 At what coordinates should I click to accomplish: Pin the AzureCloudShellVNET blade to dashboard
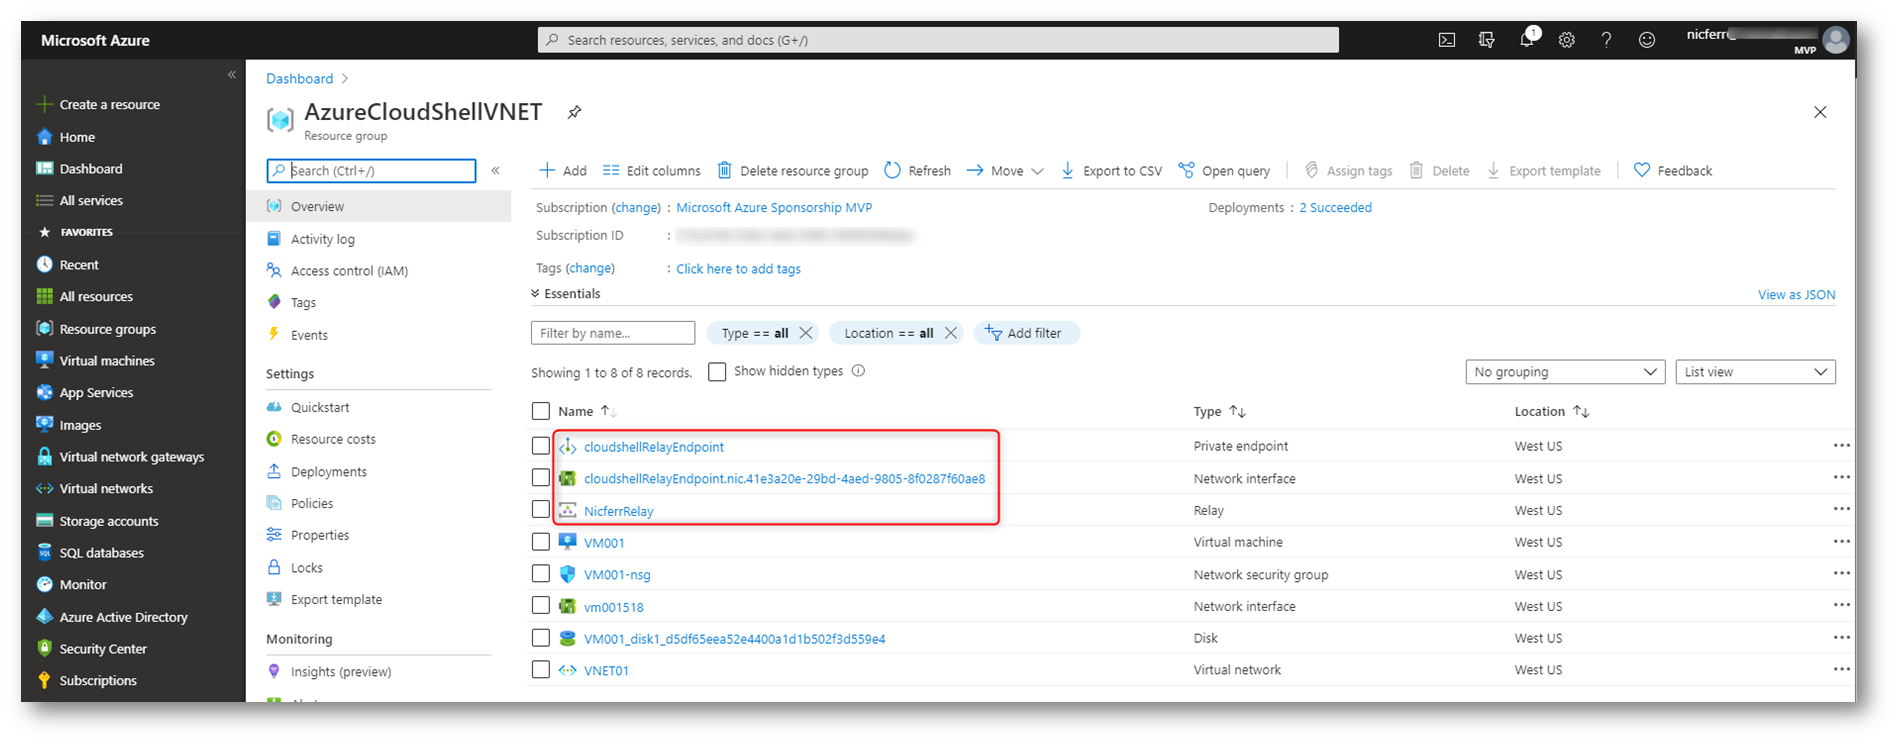click(x=574, y=112)
